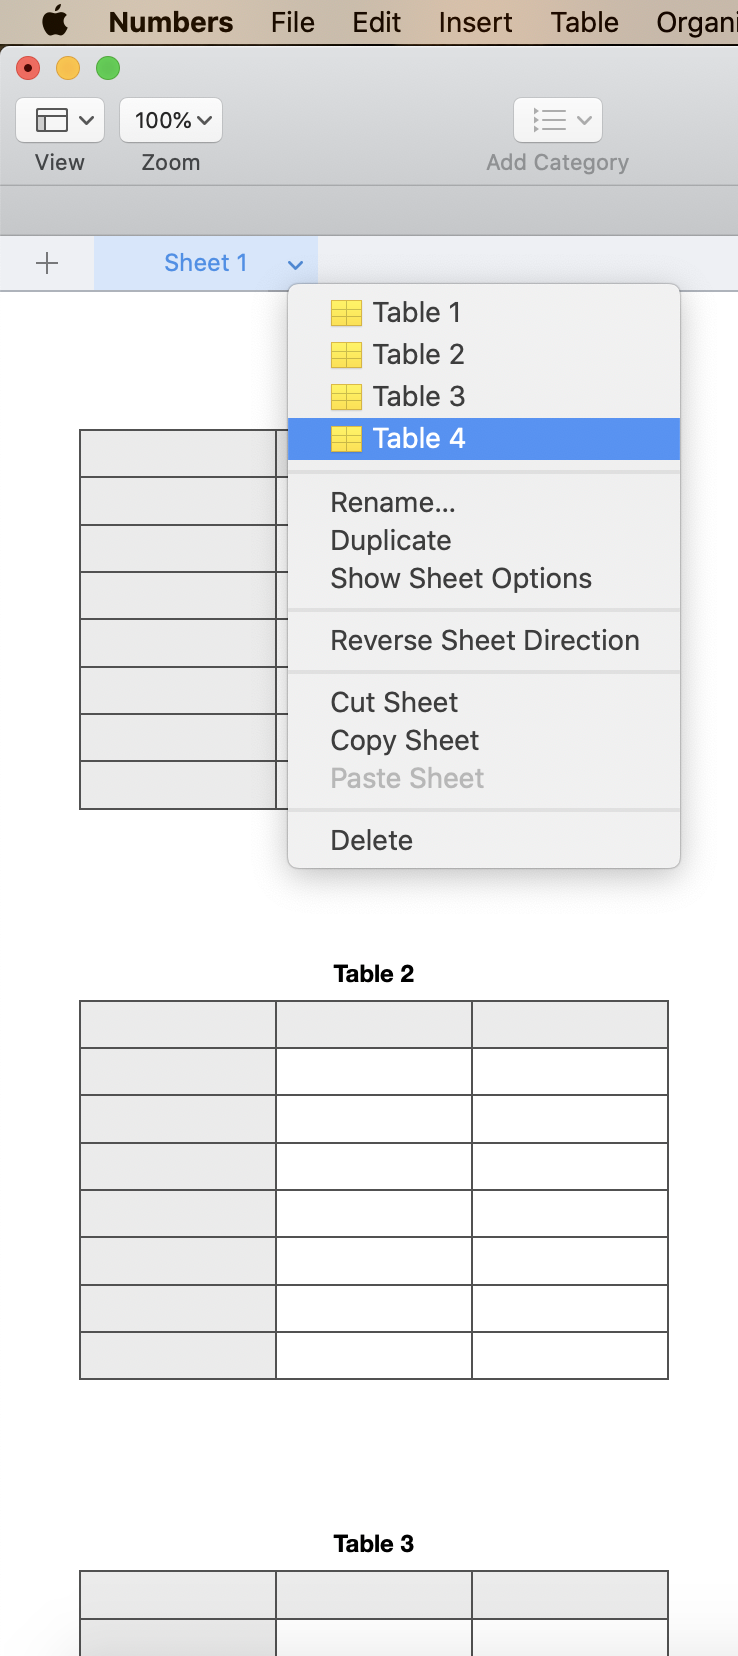Click Delete in the sheet menu

point(372,840)
